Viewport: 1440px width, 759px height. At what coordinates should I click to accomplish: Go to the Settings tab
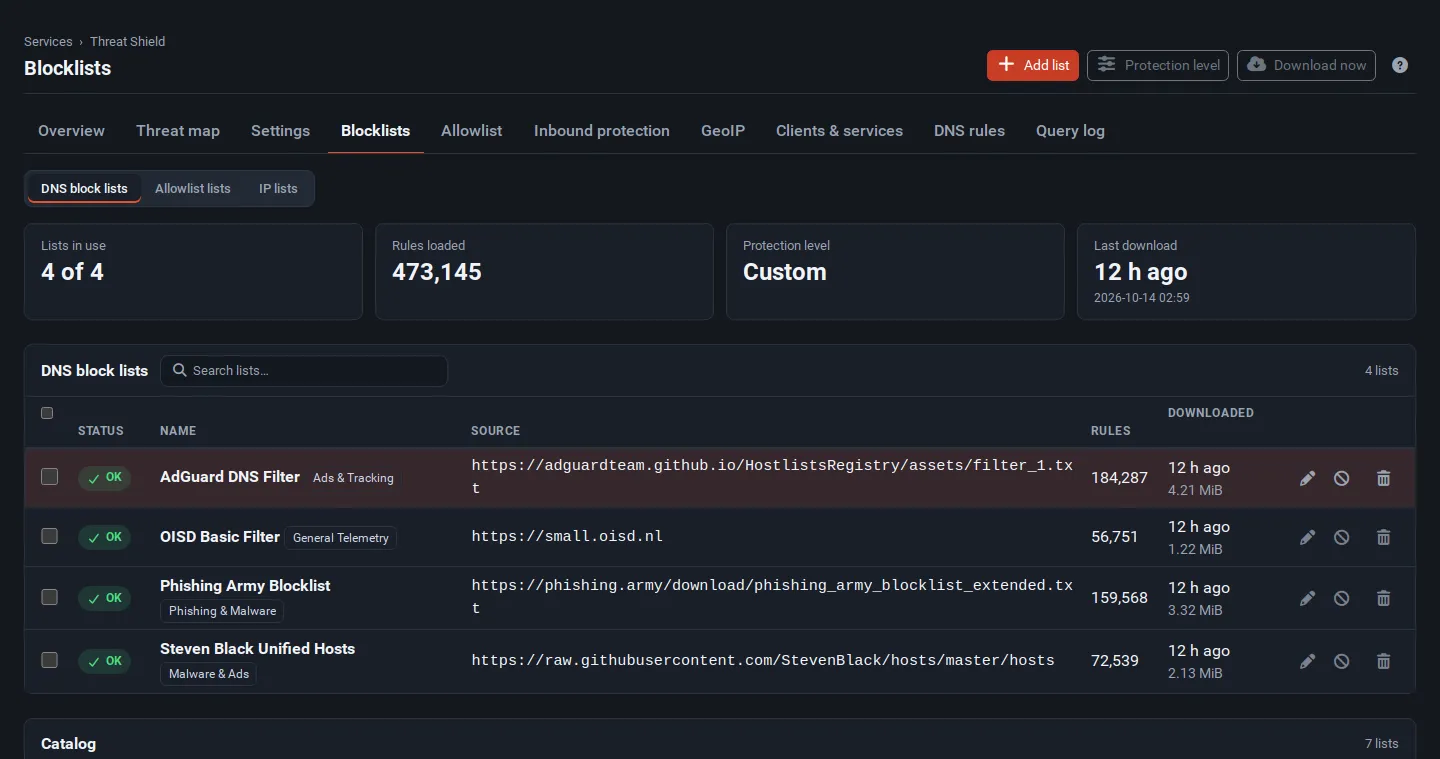[x=280, y=131]
